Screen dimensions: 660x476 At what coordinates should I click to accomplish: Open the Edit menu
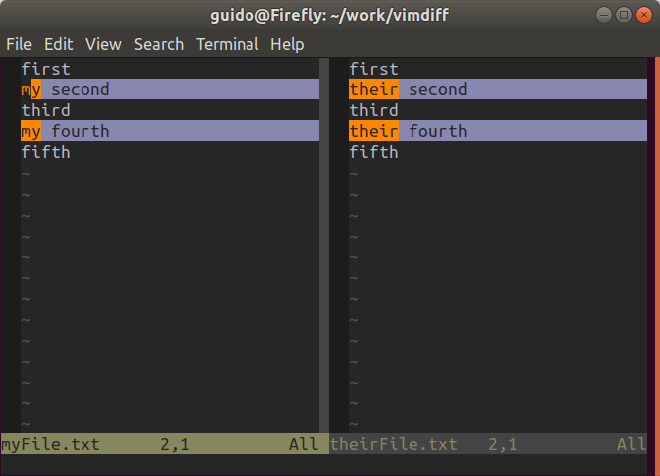click(x=58, y=44)
